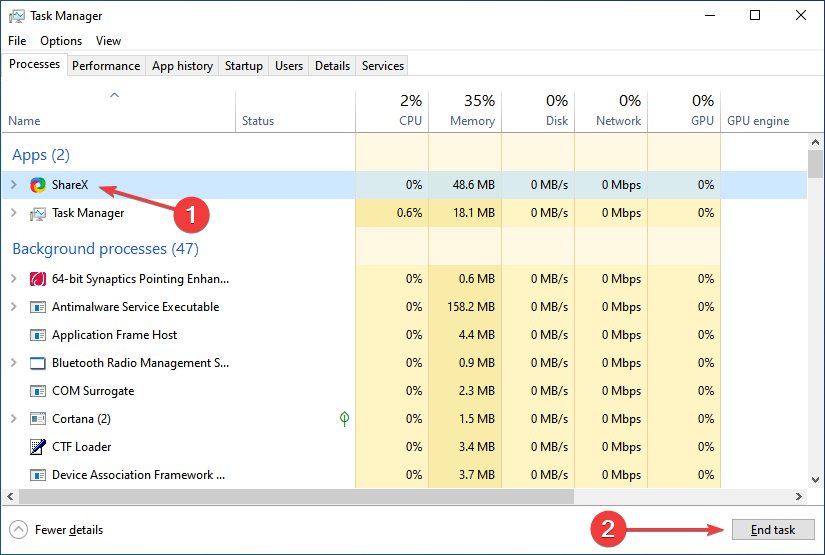The height and width of the screenshot is (555, 825).
Task: Click the CTF Loader pen icon
Action: pyautogui.click(x=38, y=447)
